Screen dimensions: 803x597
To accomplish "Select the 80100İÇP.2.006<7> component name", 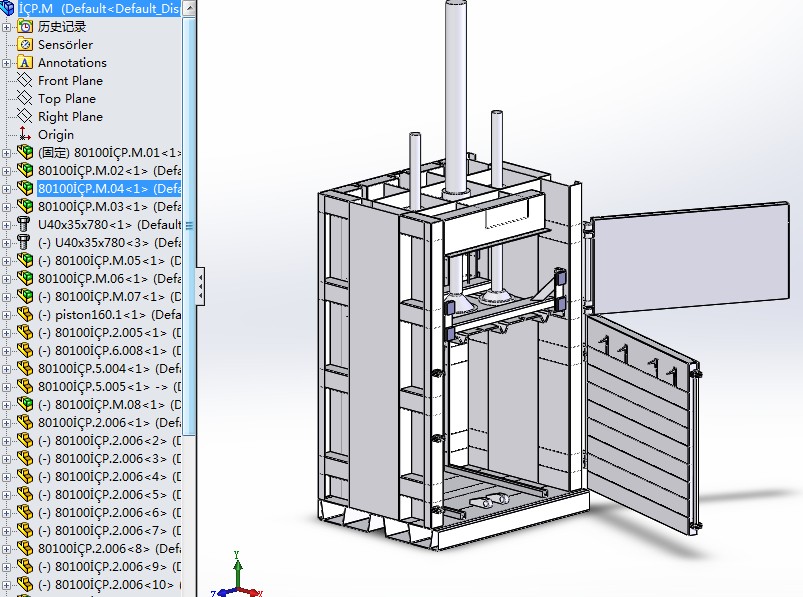I will 109,530.
